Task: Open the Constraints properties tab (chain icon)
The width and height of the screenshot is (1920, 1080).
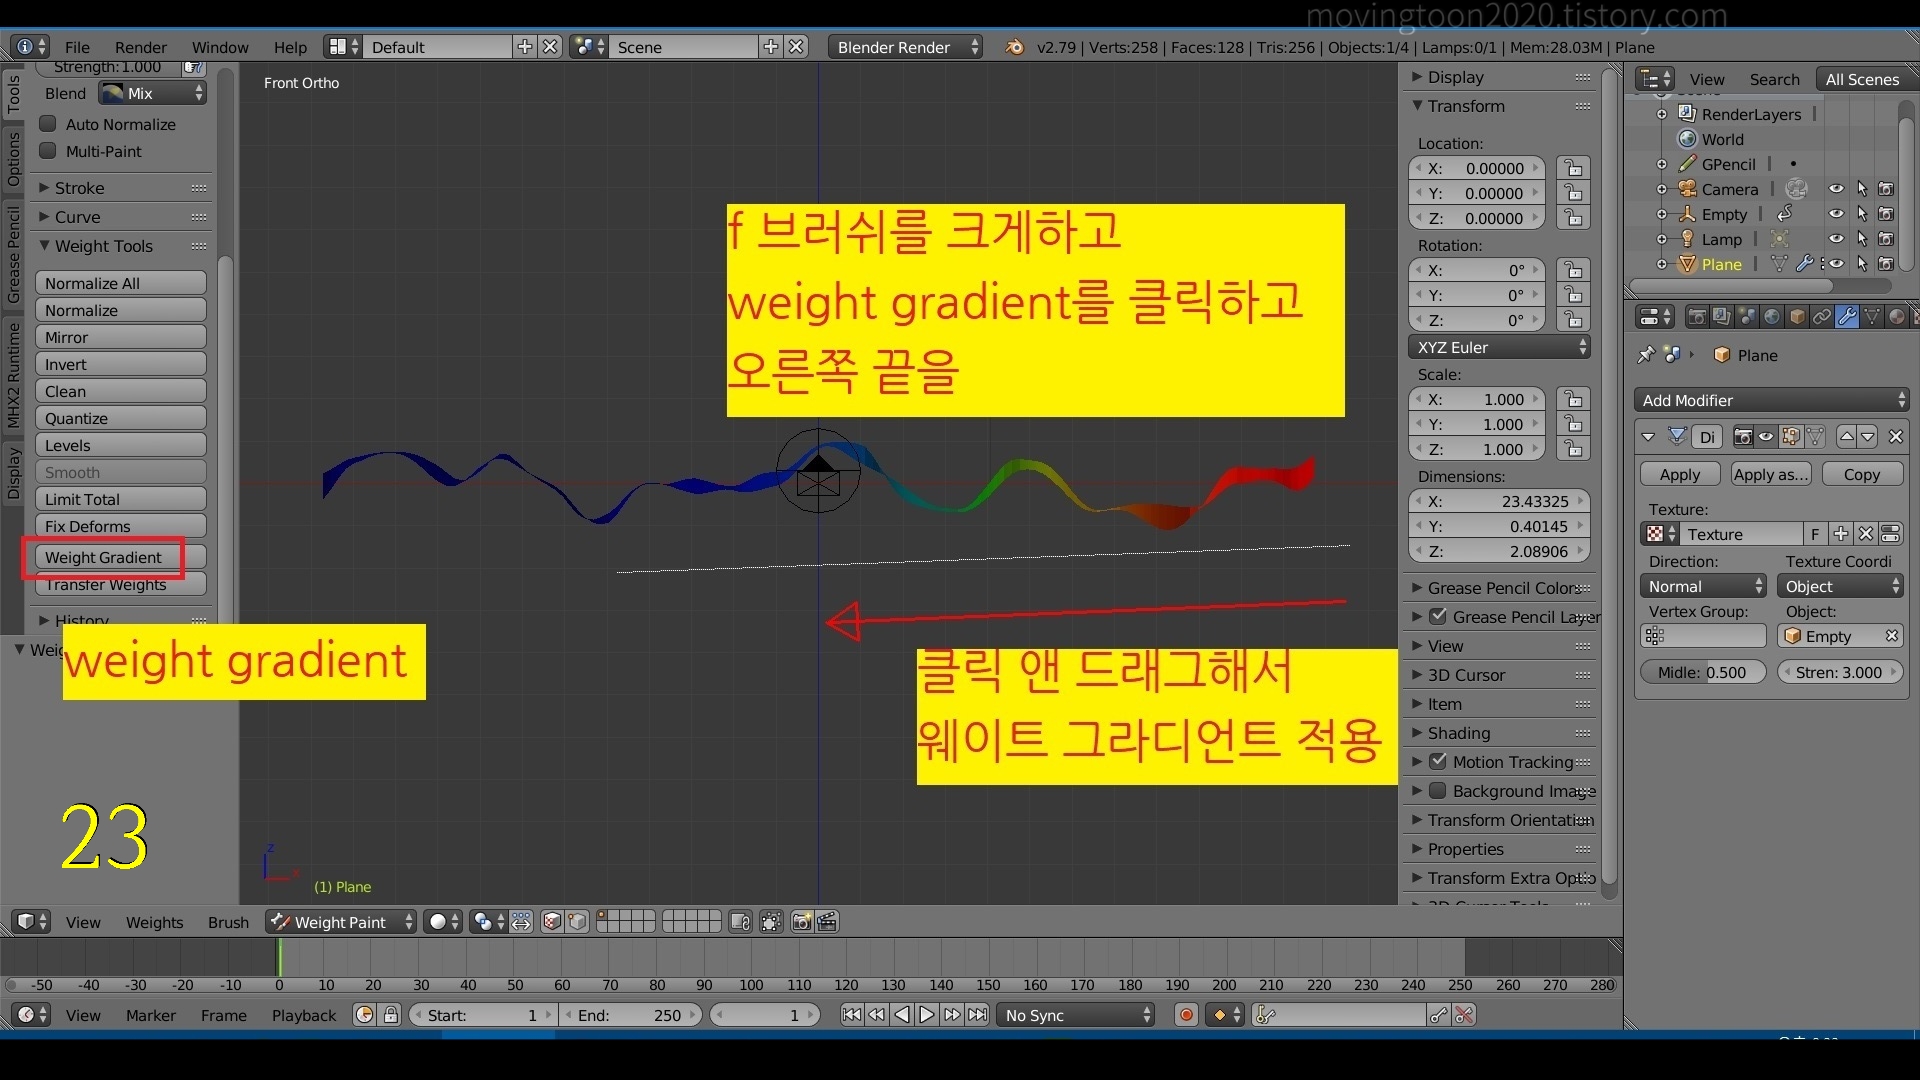Action: tap(1822, 317)
